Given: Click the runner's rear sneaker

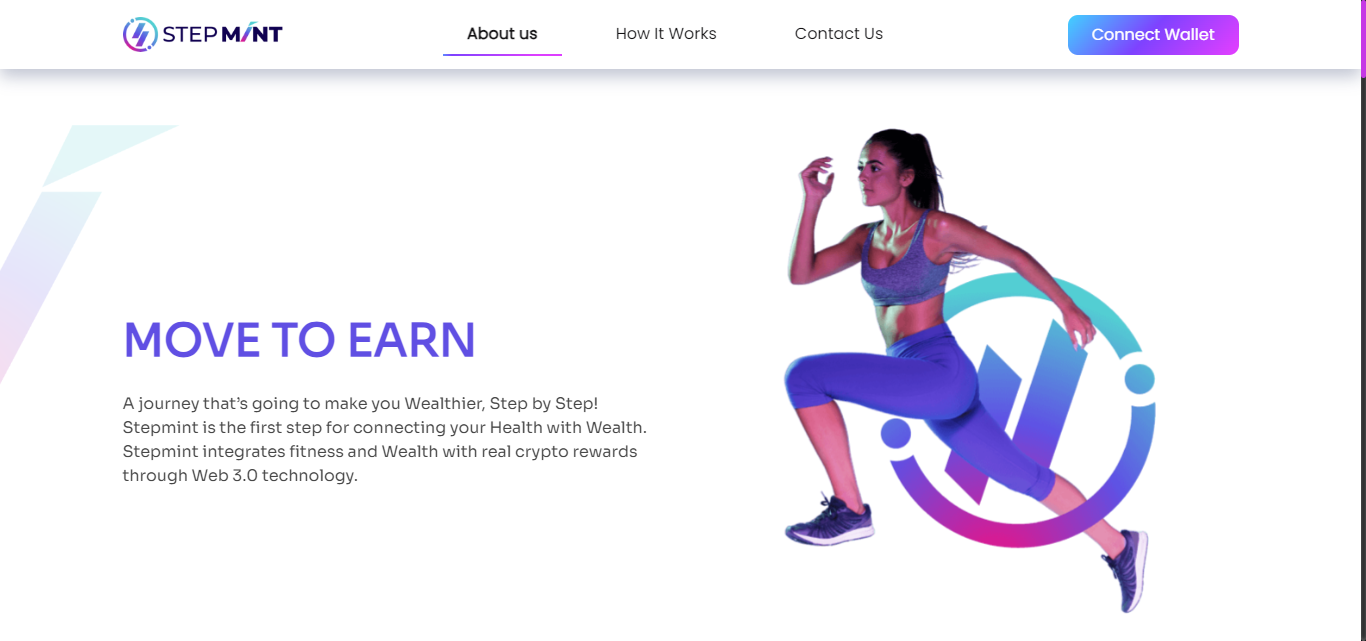Looking at the screenshot, I should pyautogui.click(x=1128, y=570).
